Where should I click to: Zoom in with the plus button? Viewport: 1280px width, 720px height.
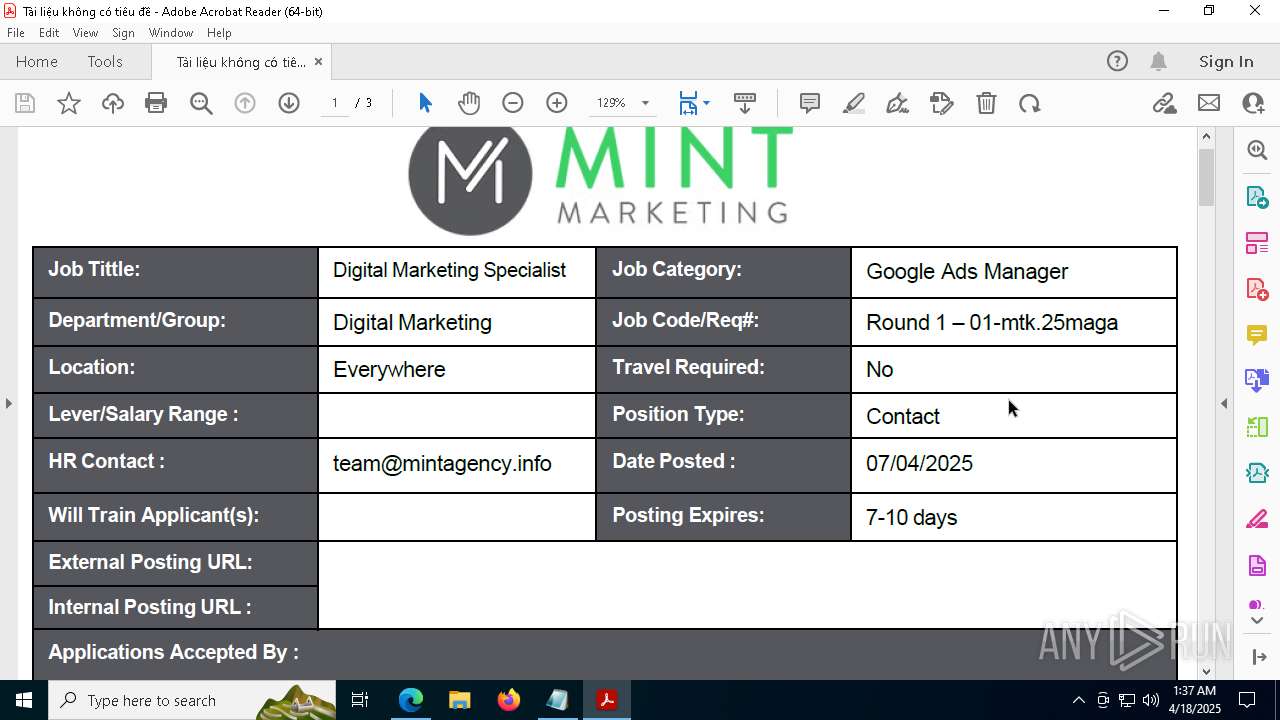pos(557,103)
